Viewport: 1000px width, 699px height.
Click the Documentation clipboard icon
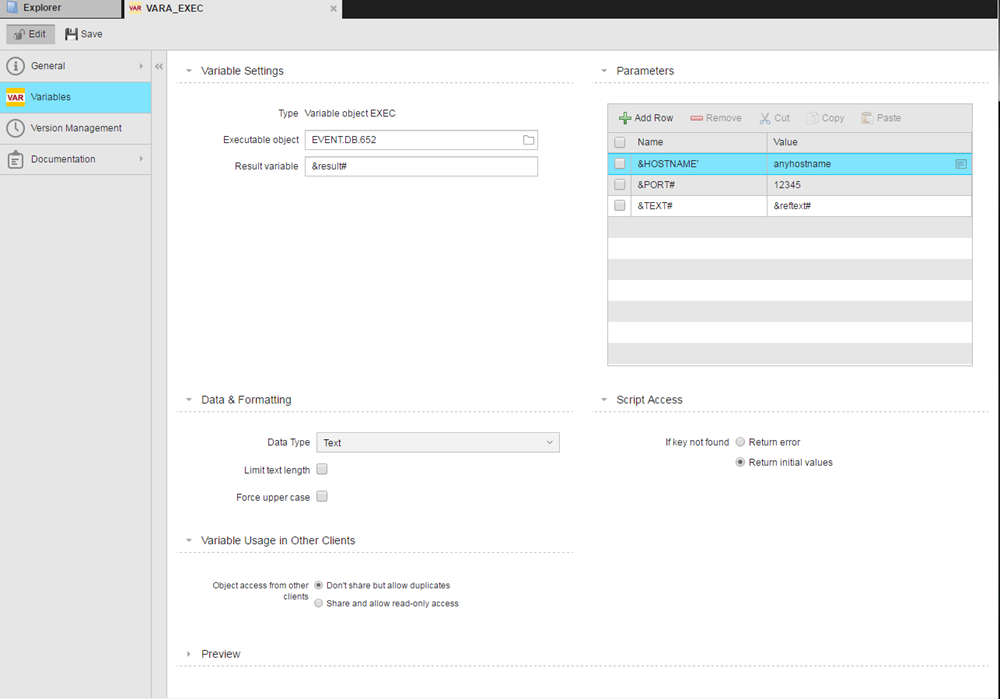click(x=15, y=159)
